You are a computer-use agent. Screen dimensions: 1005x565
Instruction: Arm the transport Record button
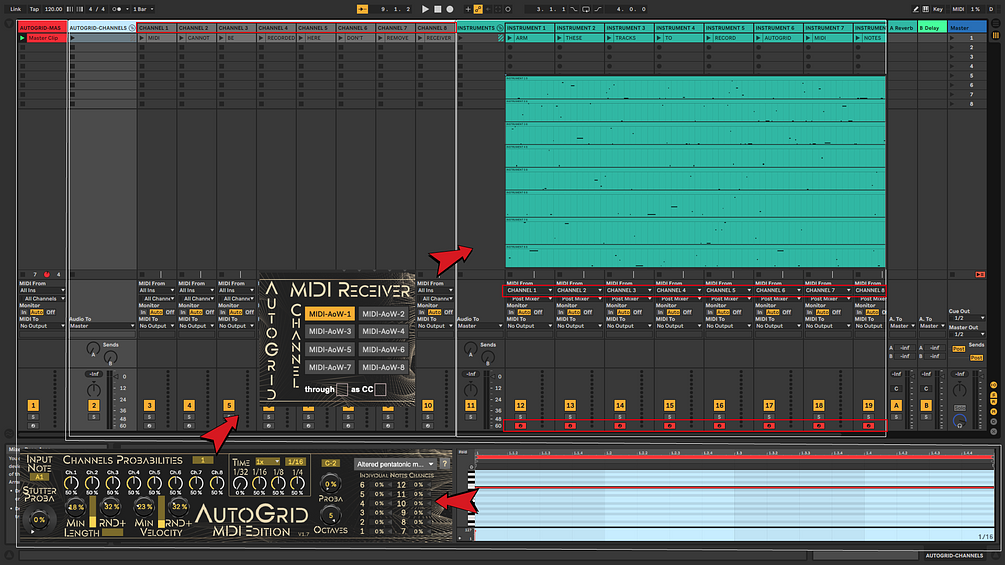point(450,9)
